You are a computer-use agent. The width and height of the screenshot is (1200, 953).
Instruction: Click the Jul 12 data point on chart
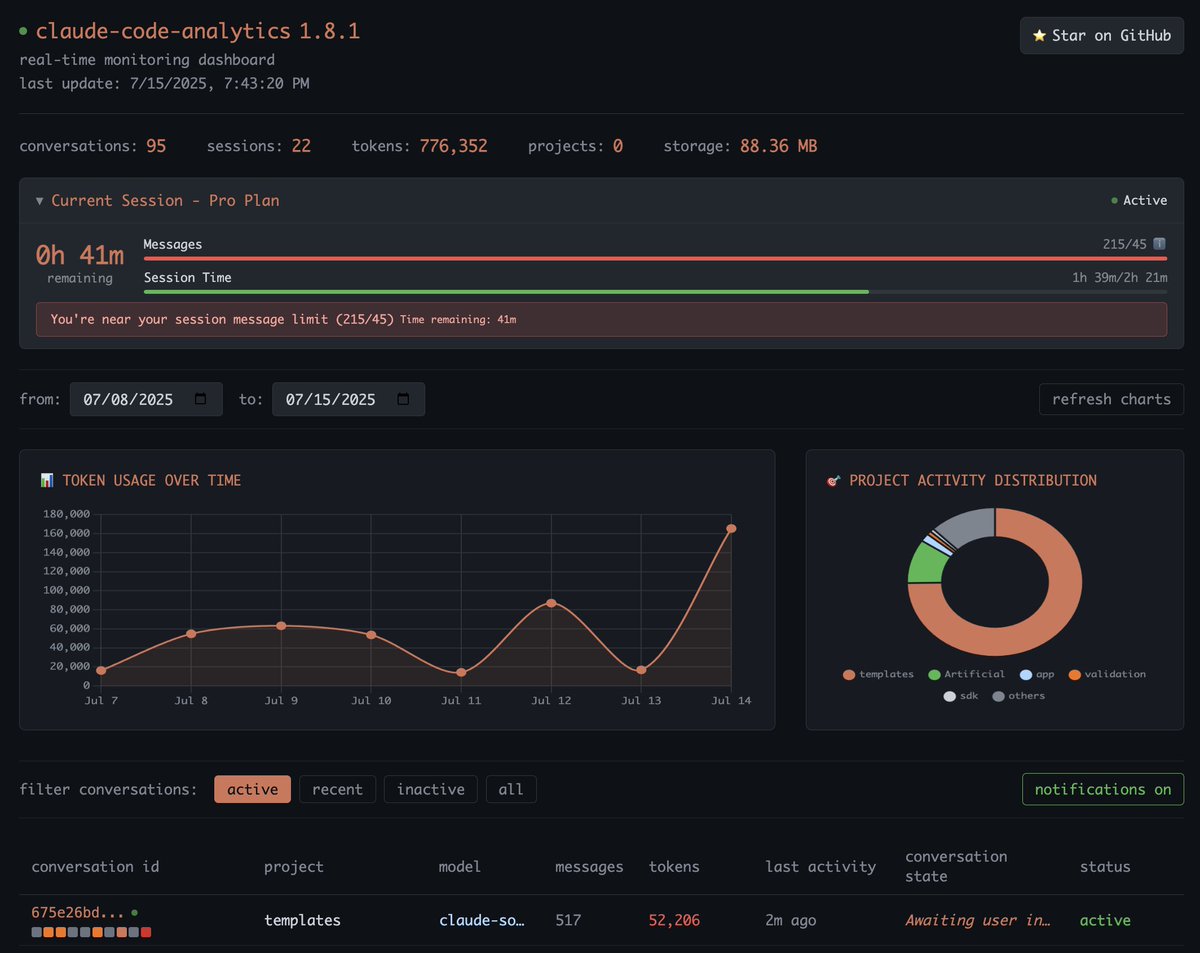(x=551, y=603)
